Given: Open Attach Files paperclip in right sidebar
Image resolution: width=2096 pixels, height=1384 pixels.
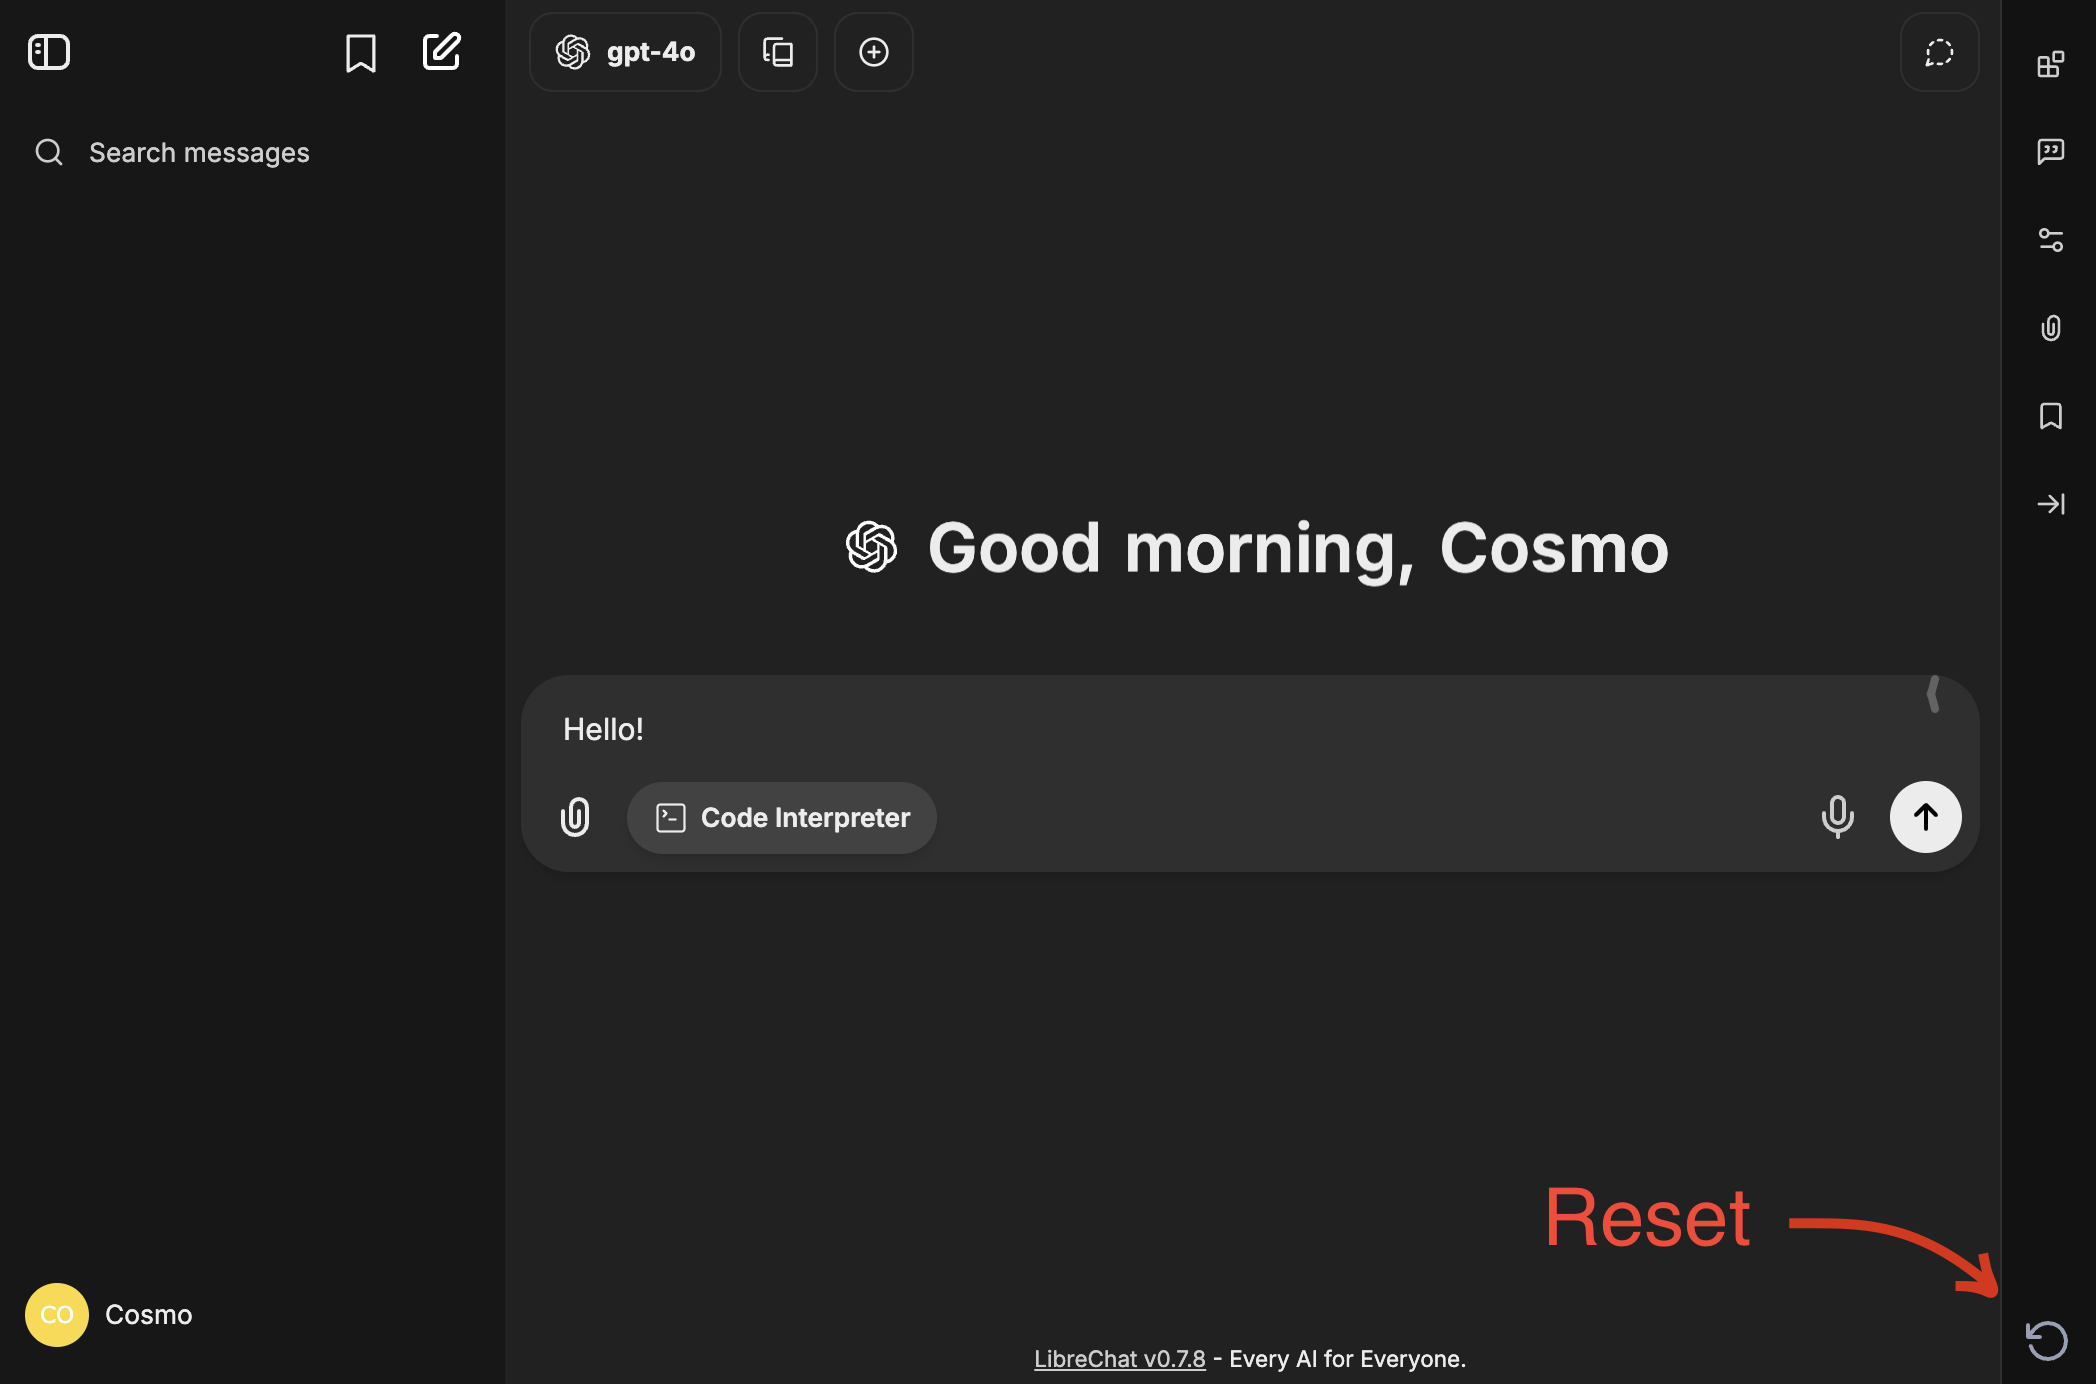Looking at the screenshot, I should pos(2050,328).
